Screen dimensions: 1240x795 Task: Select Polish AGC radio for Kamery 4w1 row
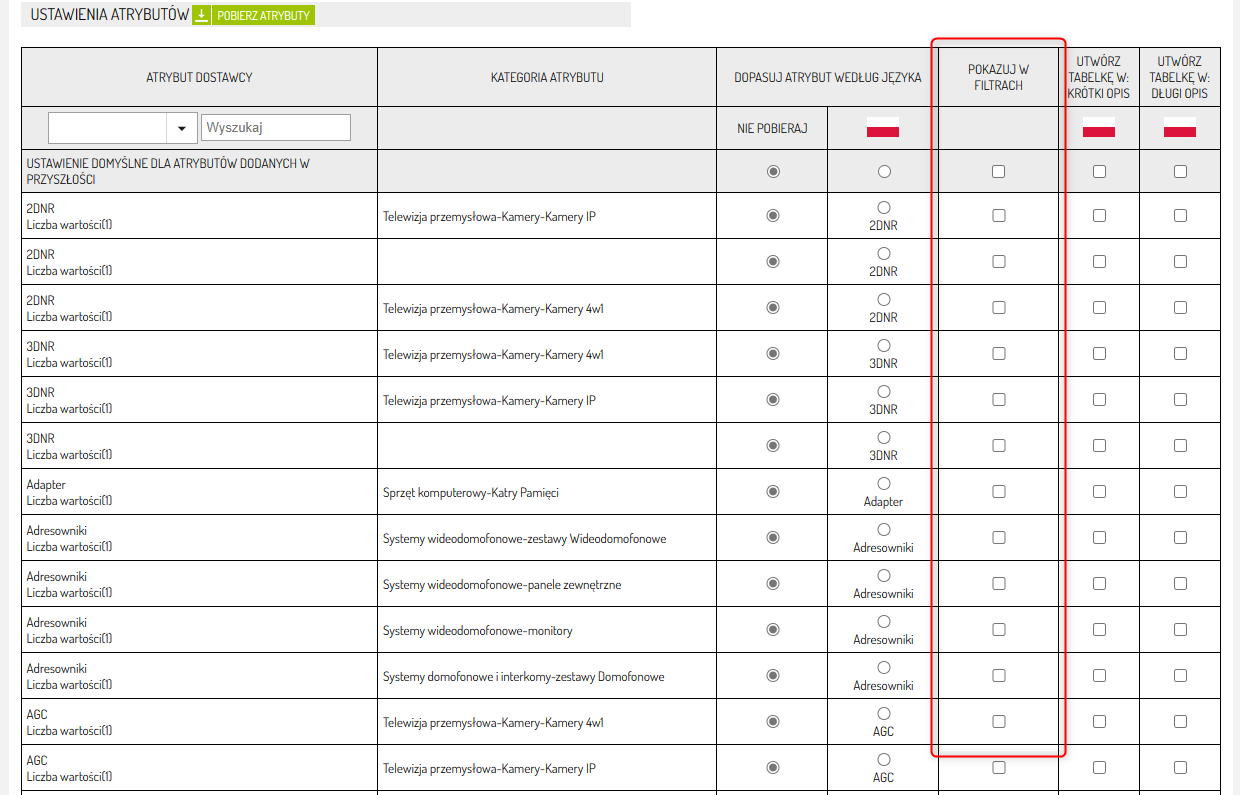(883, 713)
